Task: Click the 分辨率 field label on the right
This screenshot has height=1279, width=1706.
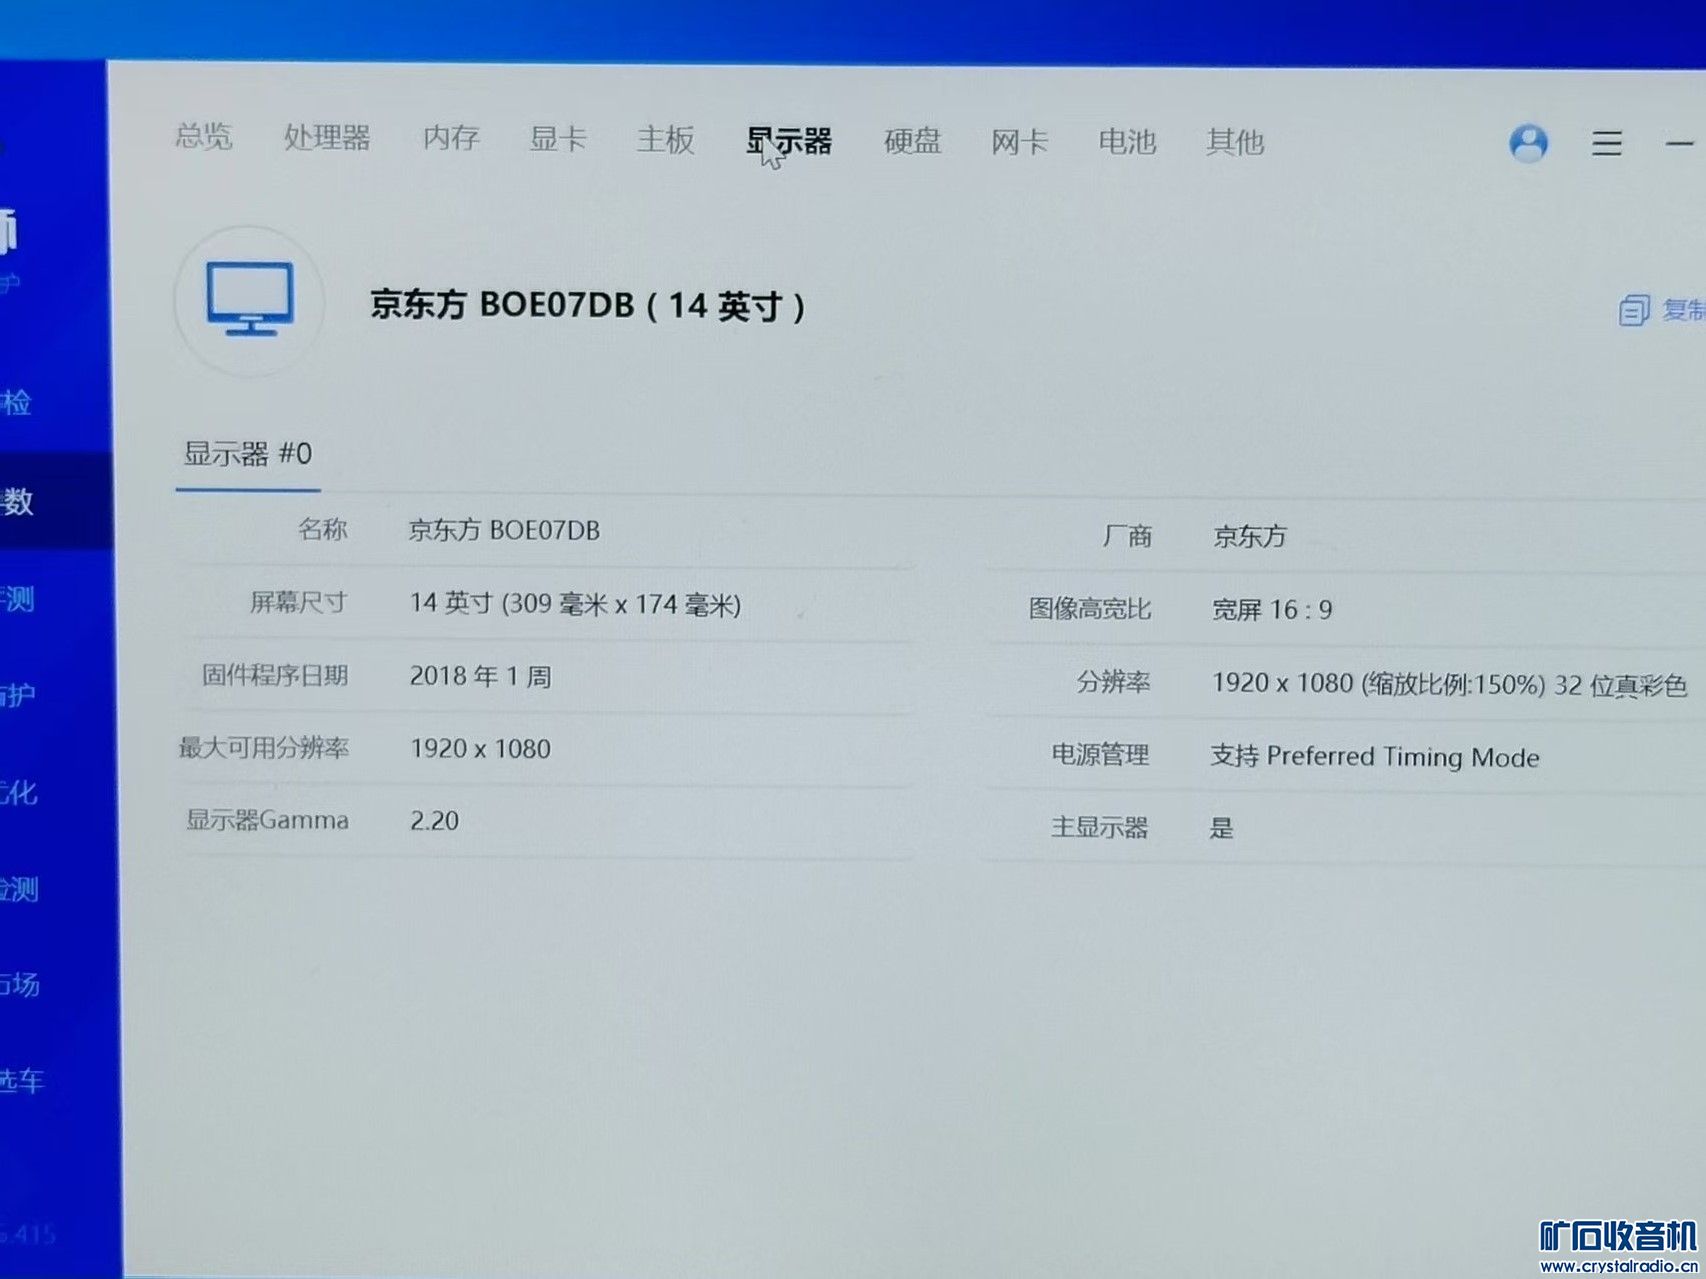Action: point(1113,682)
